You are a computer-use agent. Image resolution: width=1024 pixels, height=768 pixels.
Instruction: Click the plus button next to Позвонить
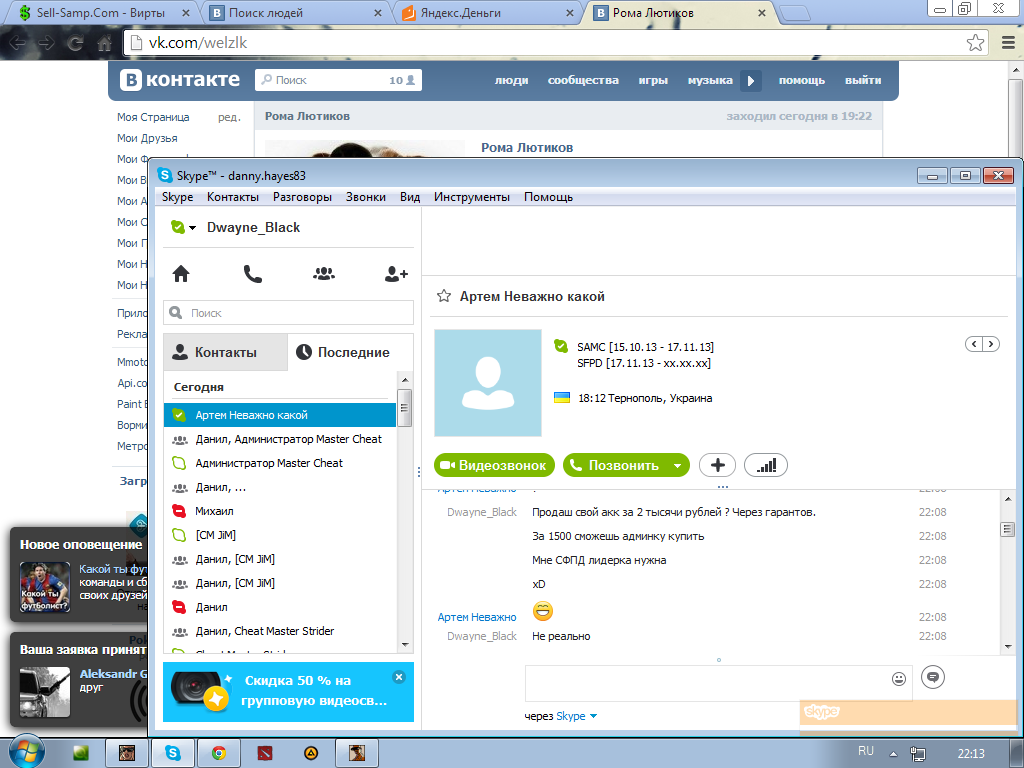(x=717, y=465)
